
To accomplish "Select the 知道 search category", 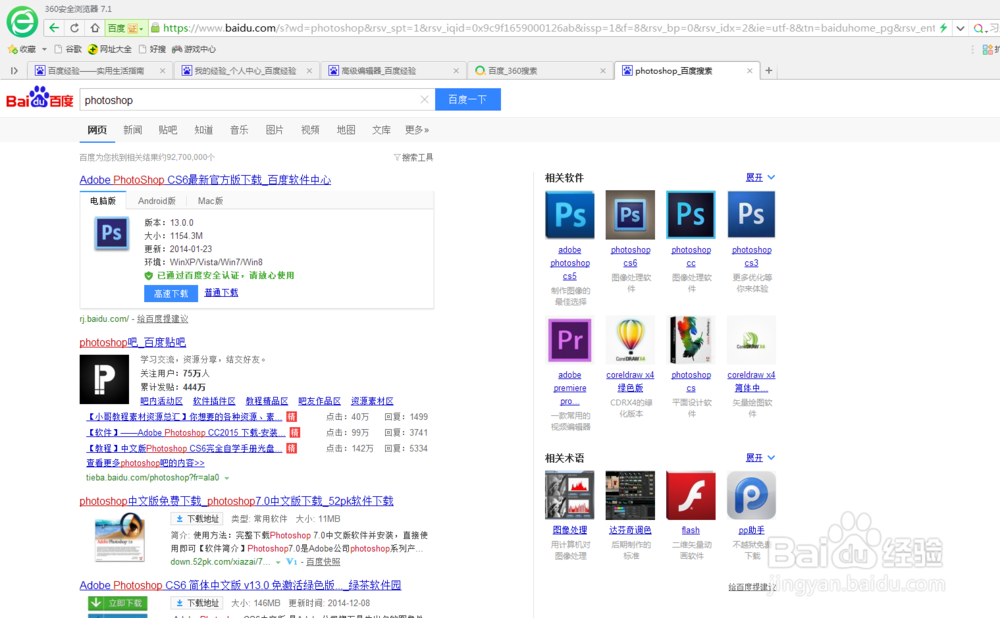I will point(203,130).
